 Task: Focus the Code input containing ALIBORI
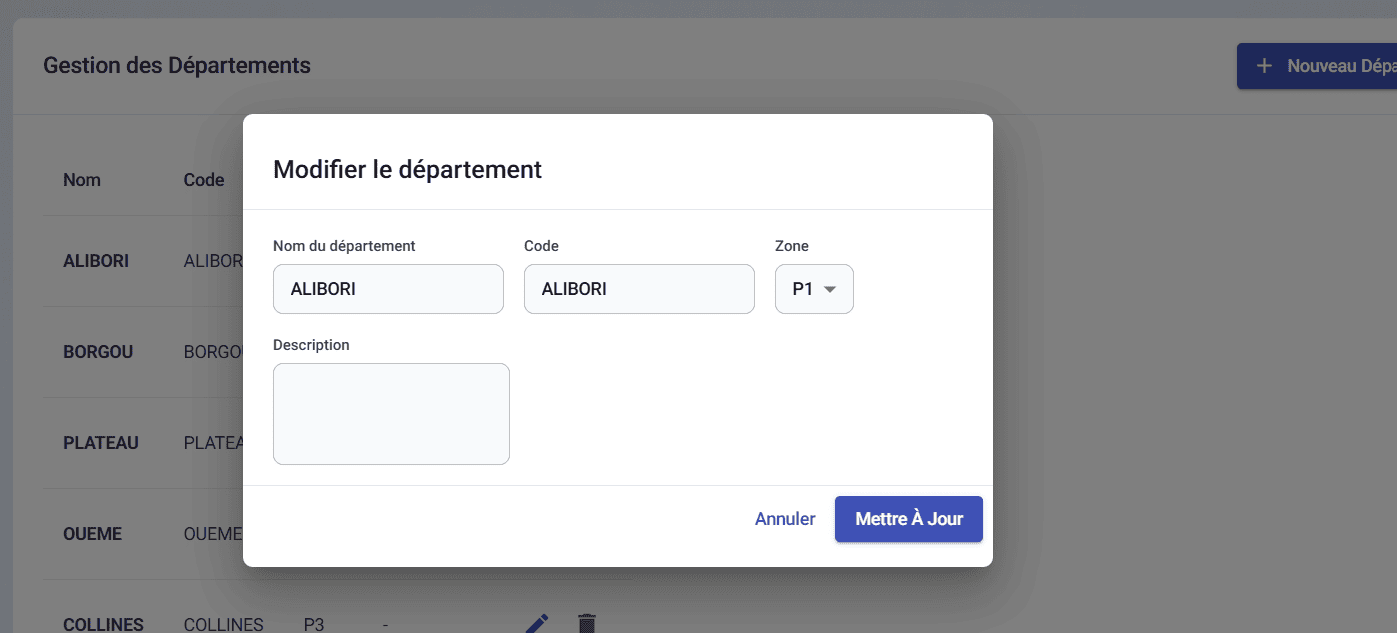click(x=639, y=289)
